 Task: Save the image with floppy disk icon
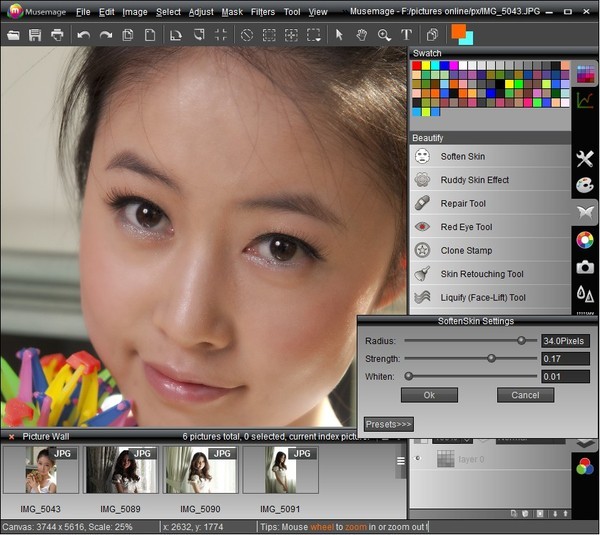[x=35, y=35]
